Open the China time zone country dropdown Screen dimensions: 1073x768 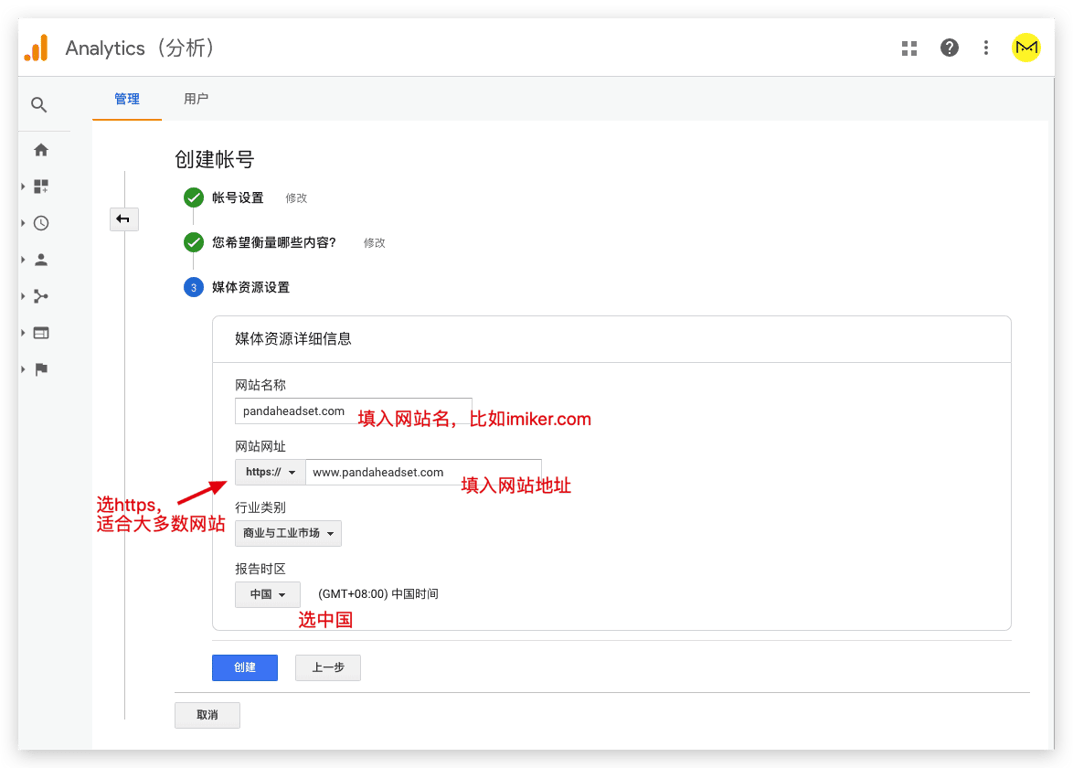pyautogui.click(x=268, y=594)
